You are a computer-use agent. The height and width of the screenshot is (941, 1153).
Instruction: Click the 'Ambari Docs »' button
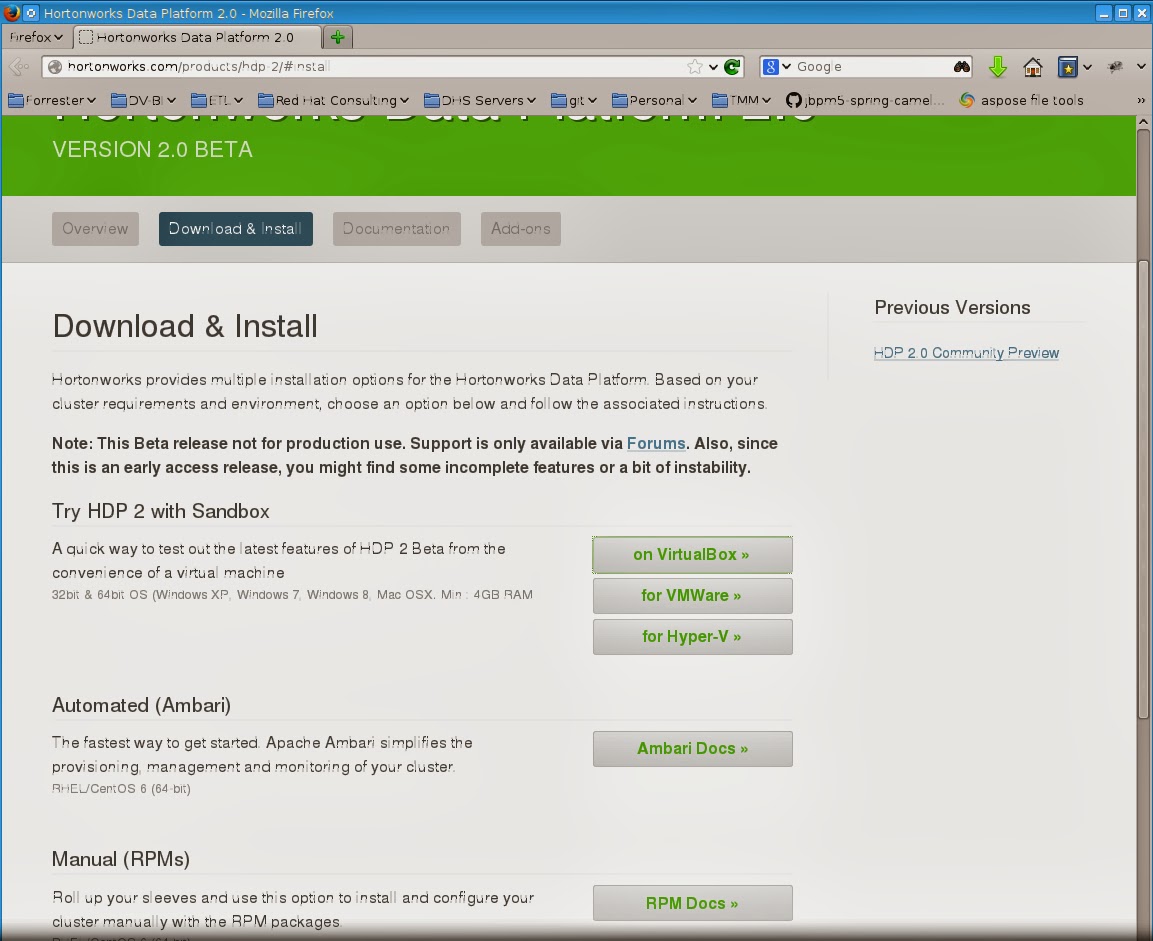[x=693, y=748]
